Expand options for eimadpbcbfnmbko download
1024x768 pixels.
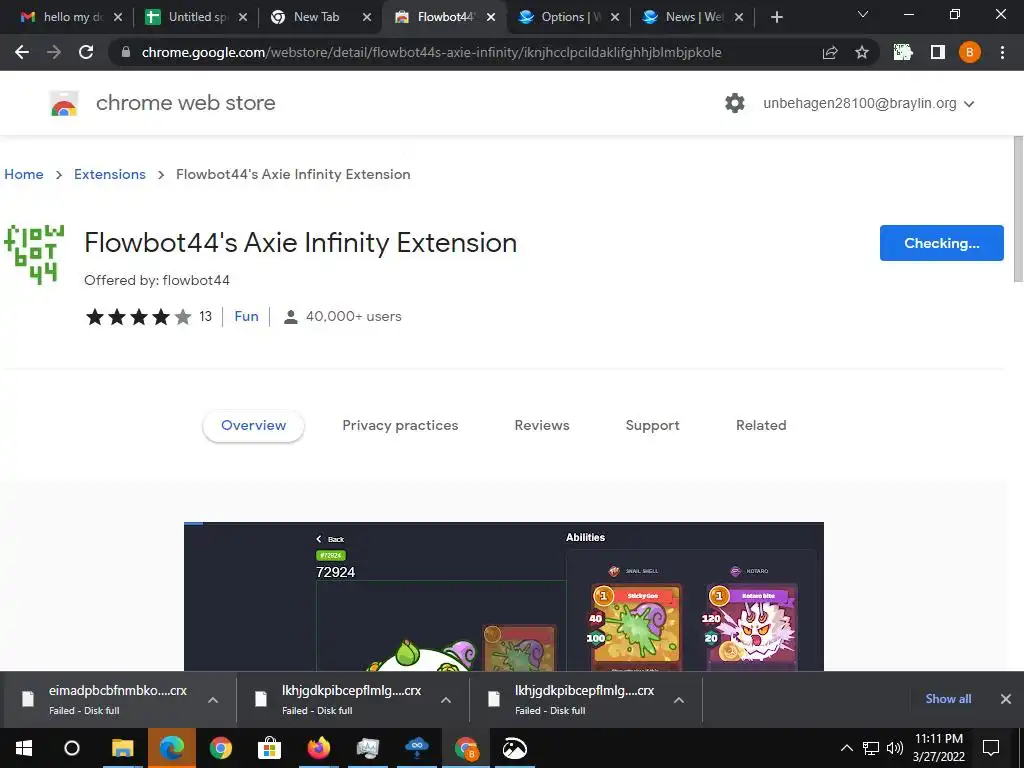(213, 700)
